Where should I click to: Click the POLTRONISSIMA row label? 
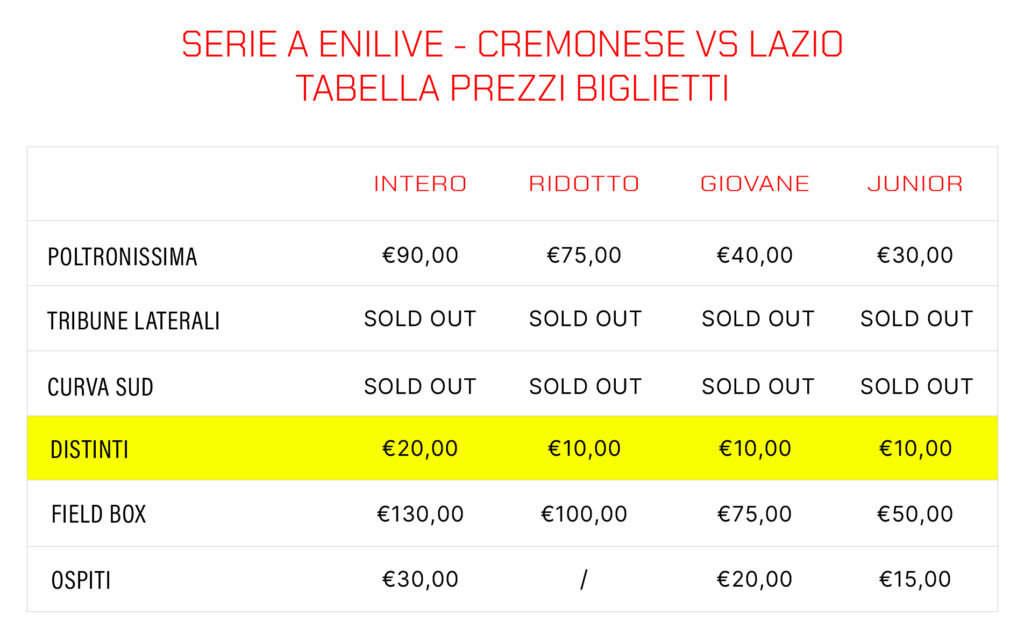[122, 257]
